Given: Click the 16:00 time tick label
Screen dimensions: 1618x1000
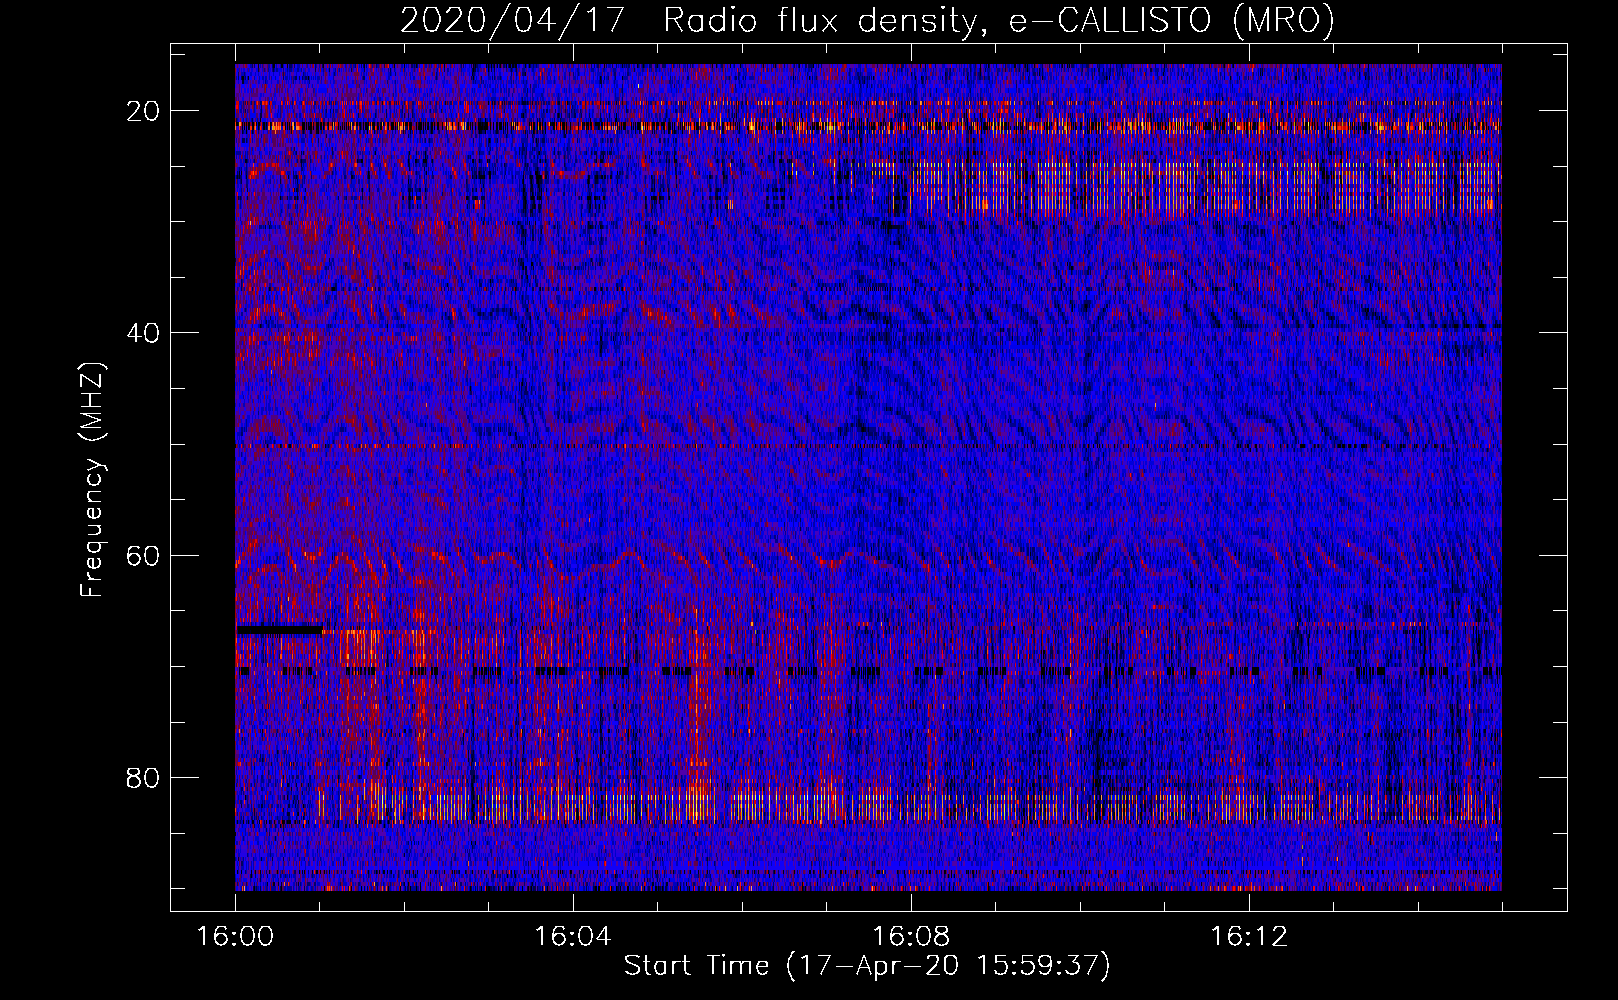Looking at the screenshot, I should [x=235, y=937].
